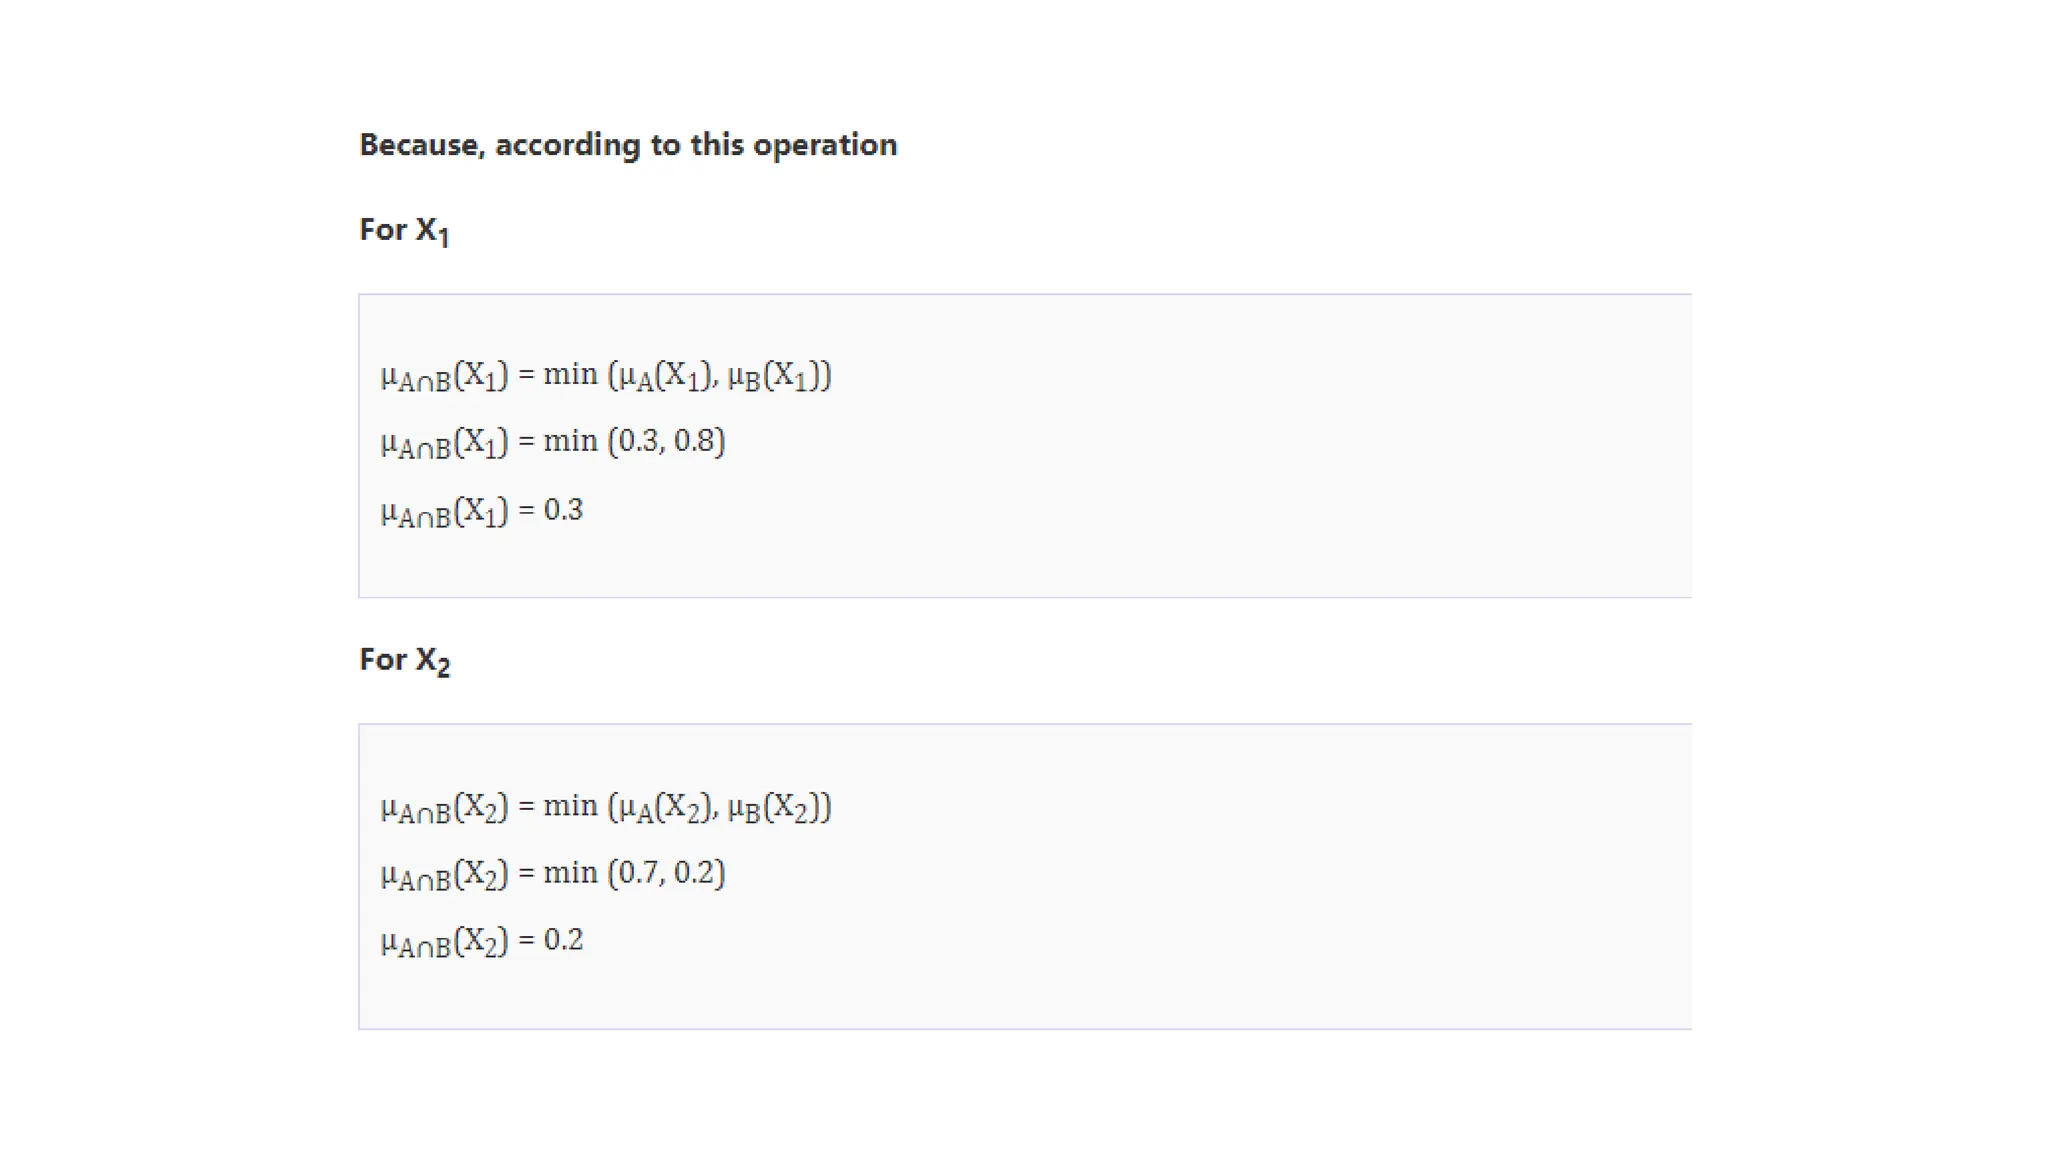Click the "For X2" heading
The image size is (2048, 1152).
coord(404,660)
